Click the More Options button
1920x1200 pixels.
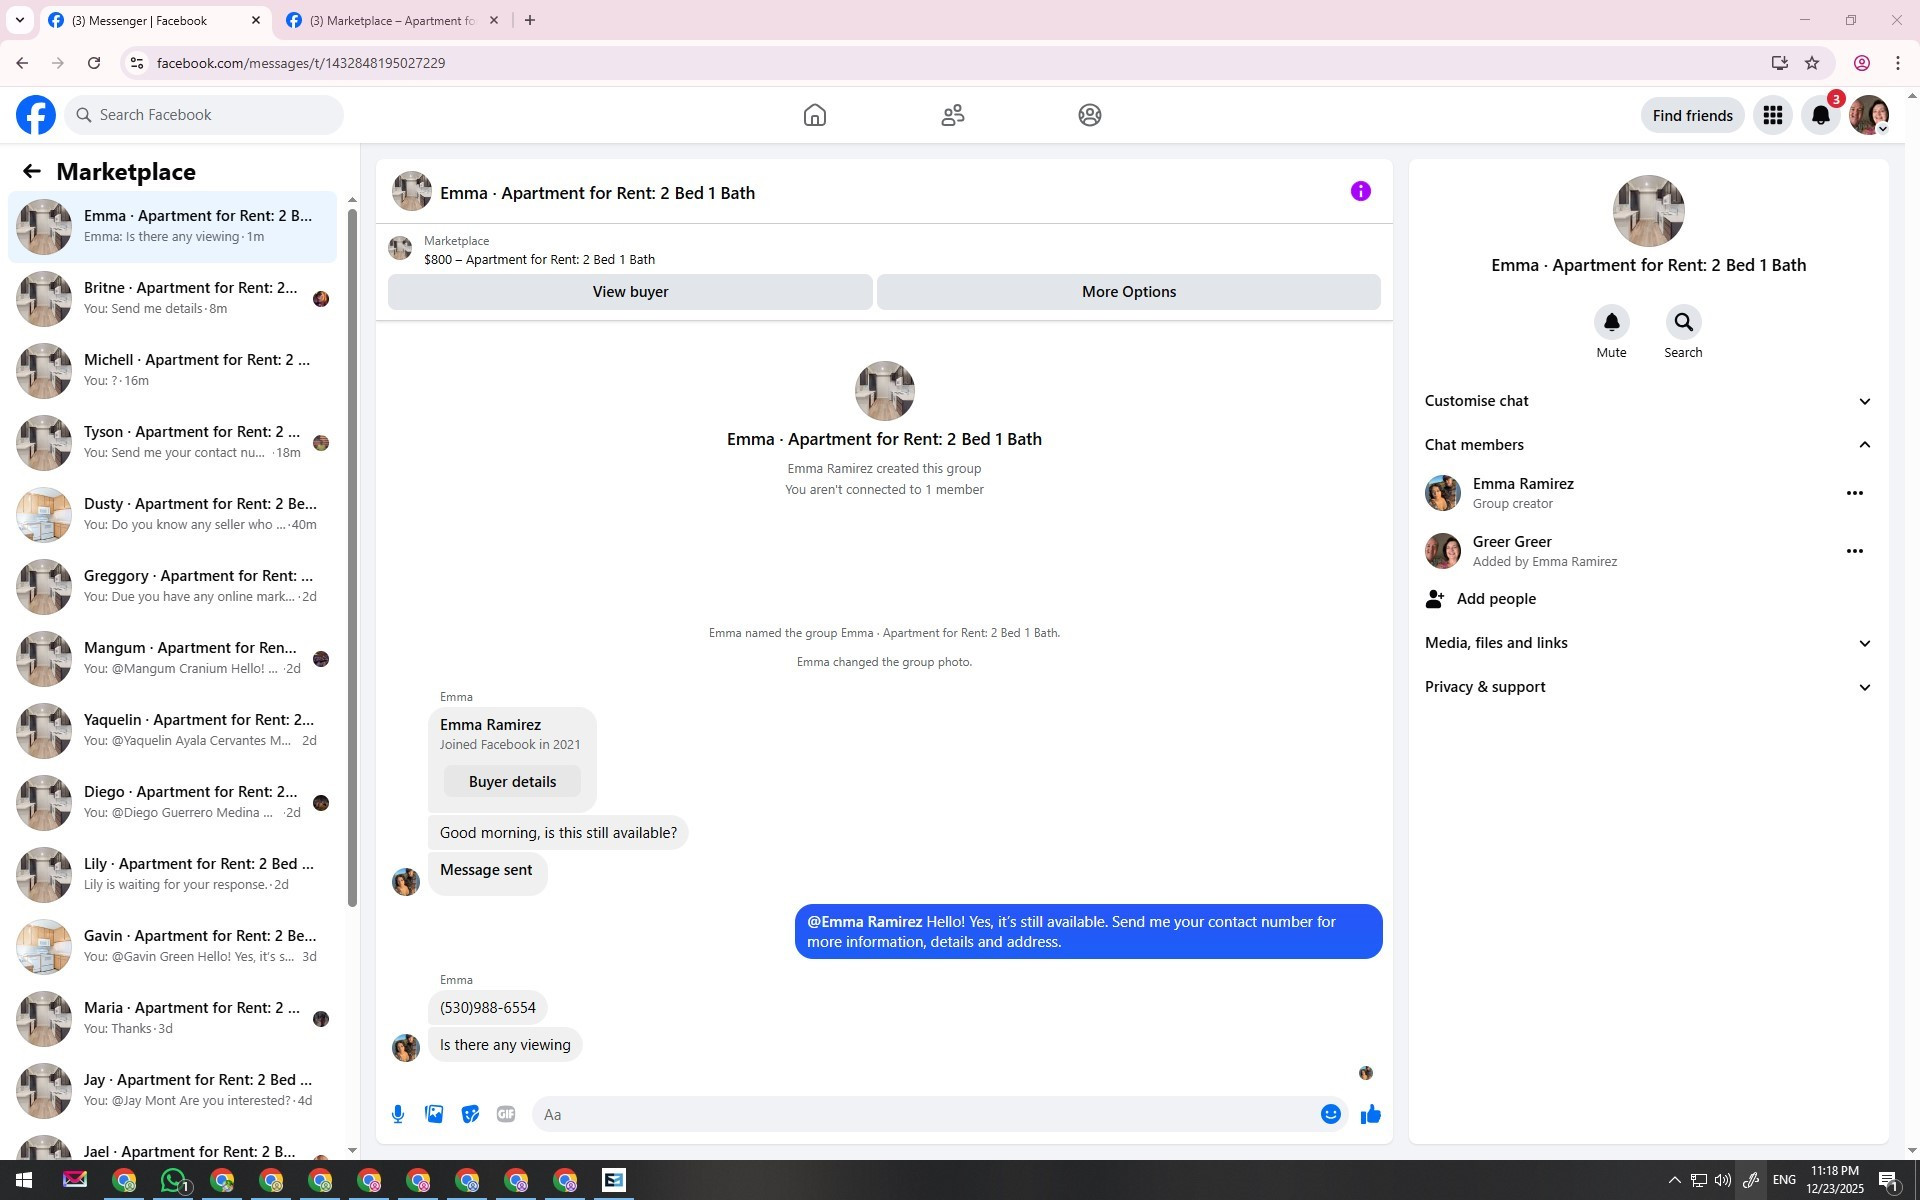click(1128, 292)
